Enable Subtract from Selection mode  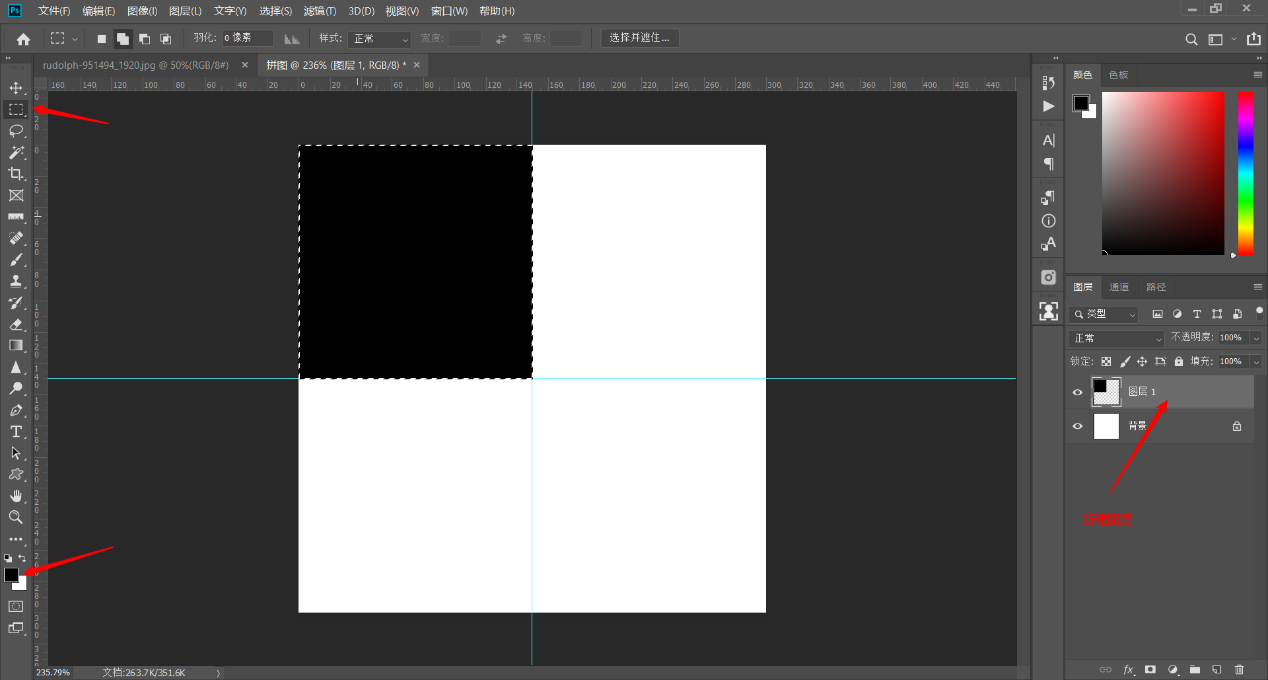pos(145,39)
